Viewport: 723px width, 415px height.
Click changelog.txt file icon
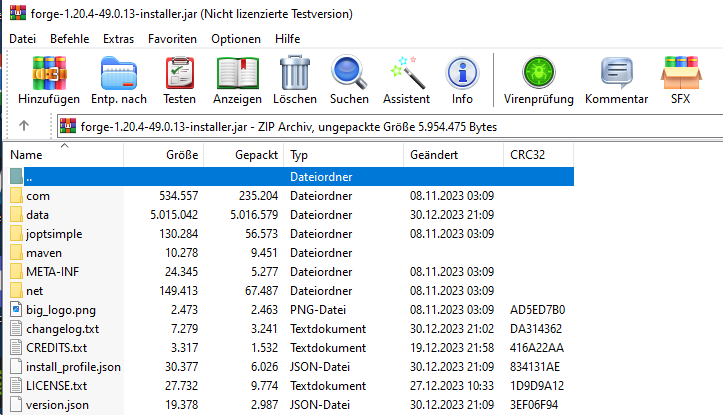click(x=16, y=328)
